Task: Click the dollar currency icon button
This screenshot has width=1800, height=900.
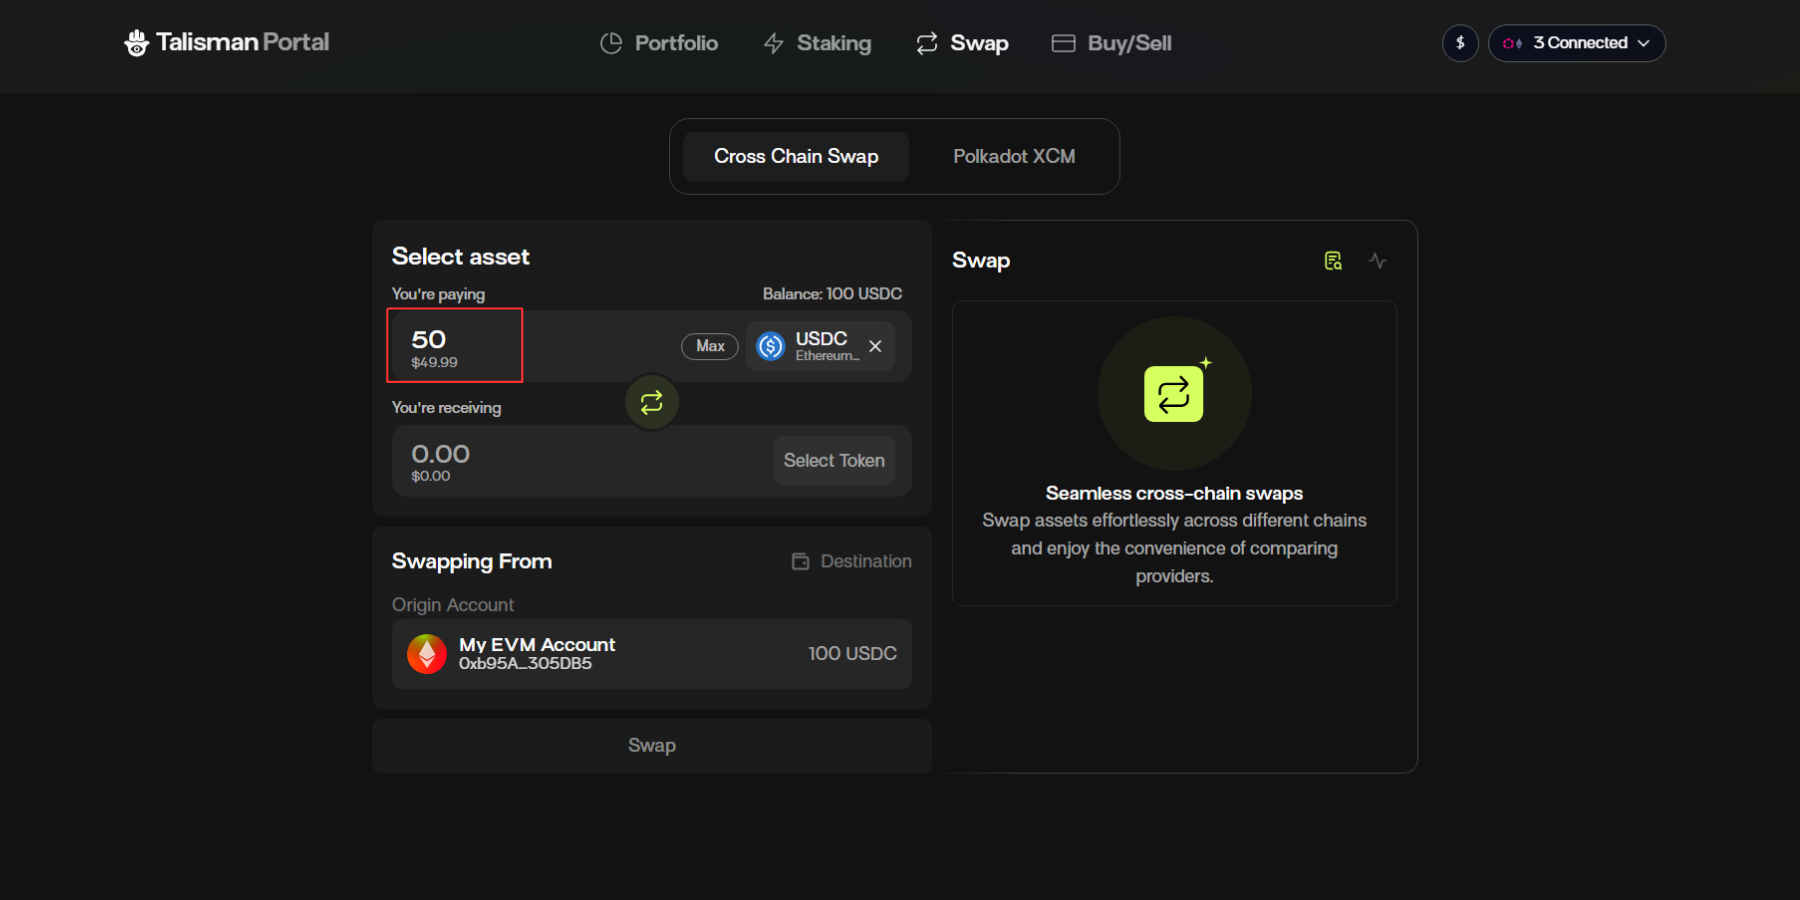Action: pos(1460,43)
